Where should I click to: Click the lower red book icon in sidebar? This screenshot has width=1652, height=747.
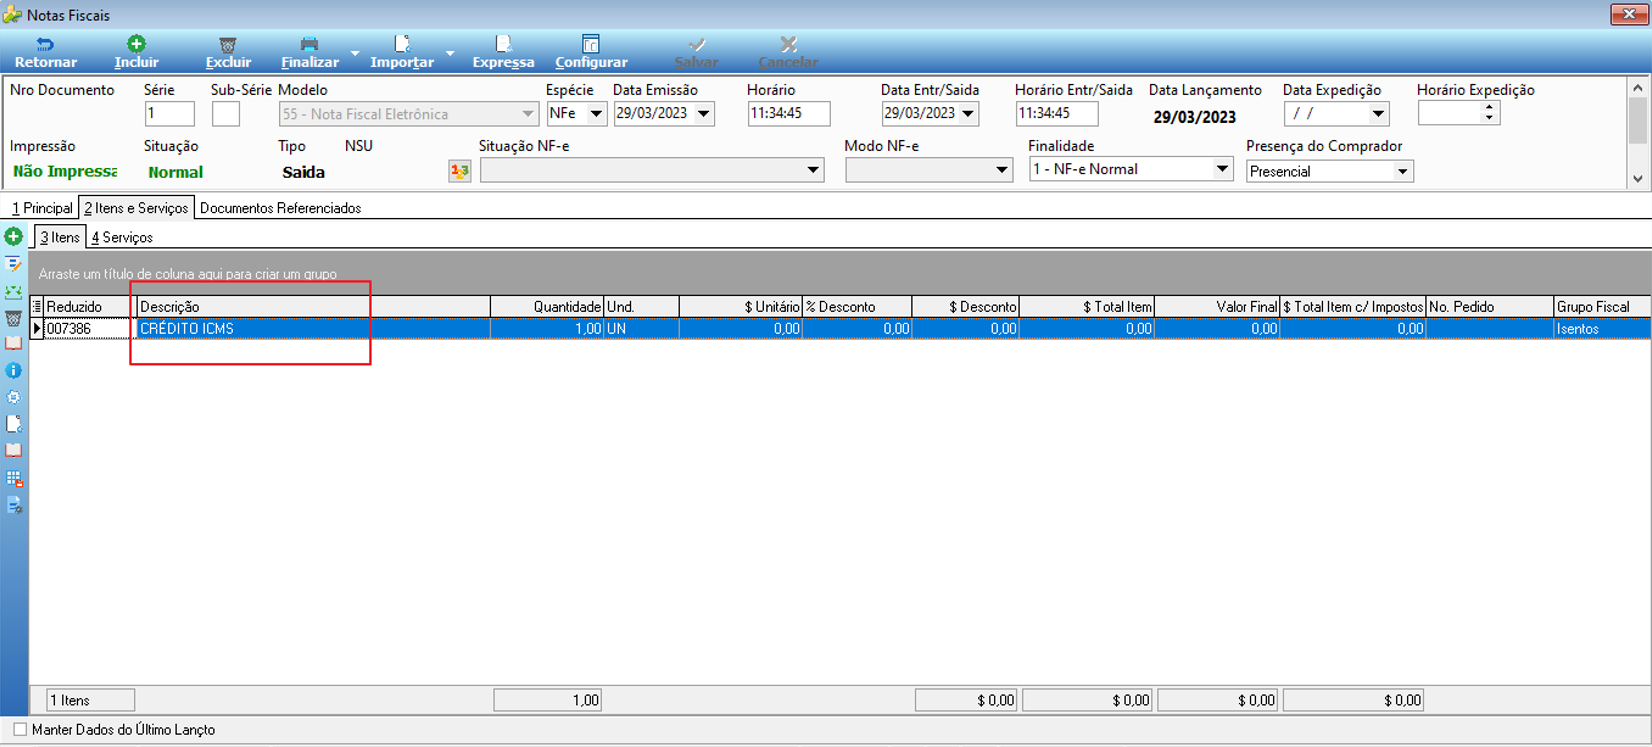point(14,450)
